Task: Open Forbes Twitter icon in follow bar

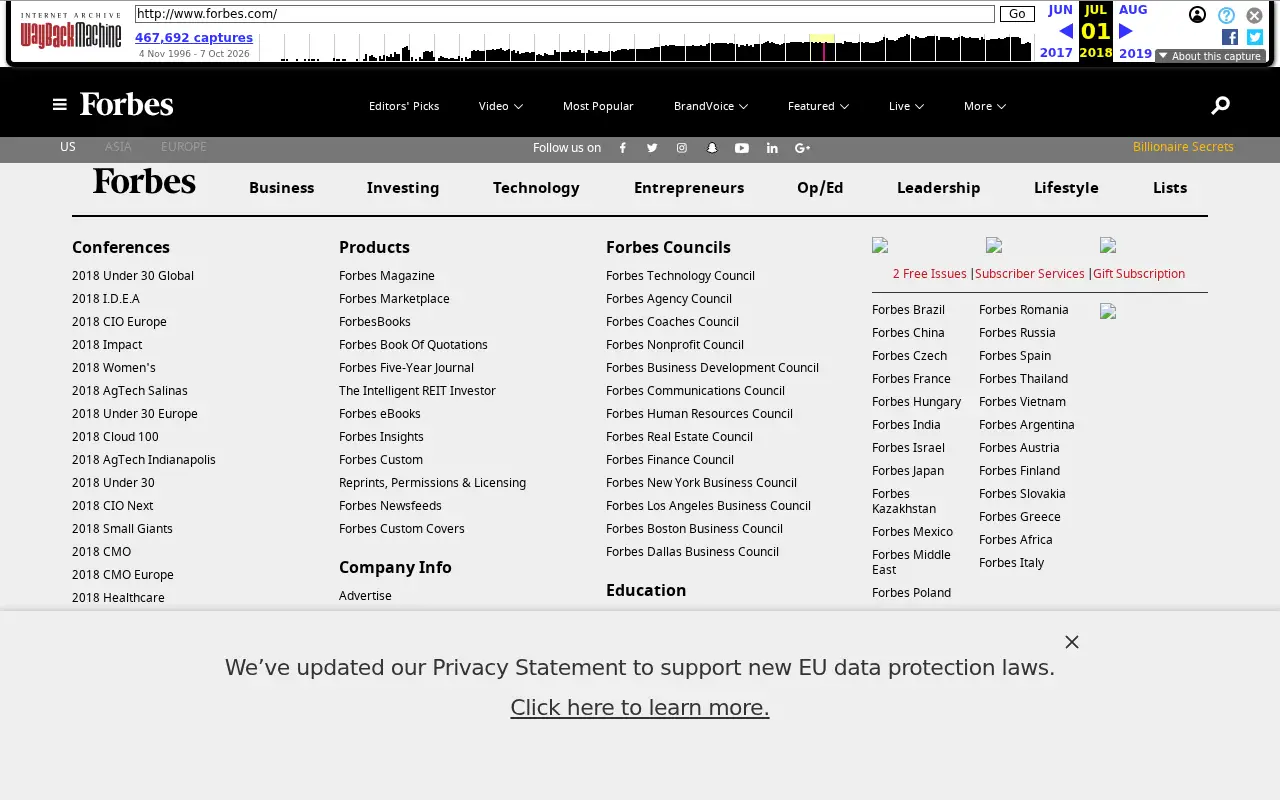Action: coord(652,148)
